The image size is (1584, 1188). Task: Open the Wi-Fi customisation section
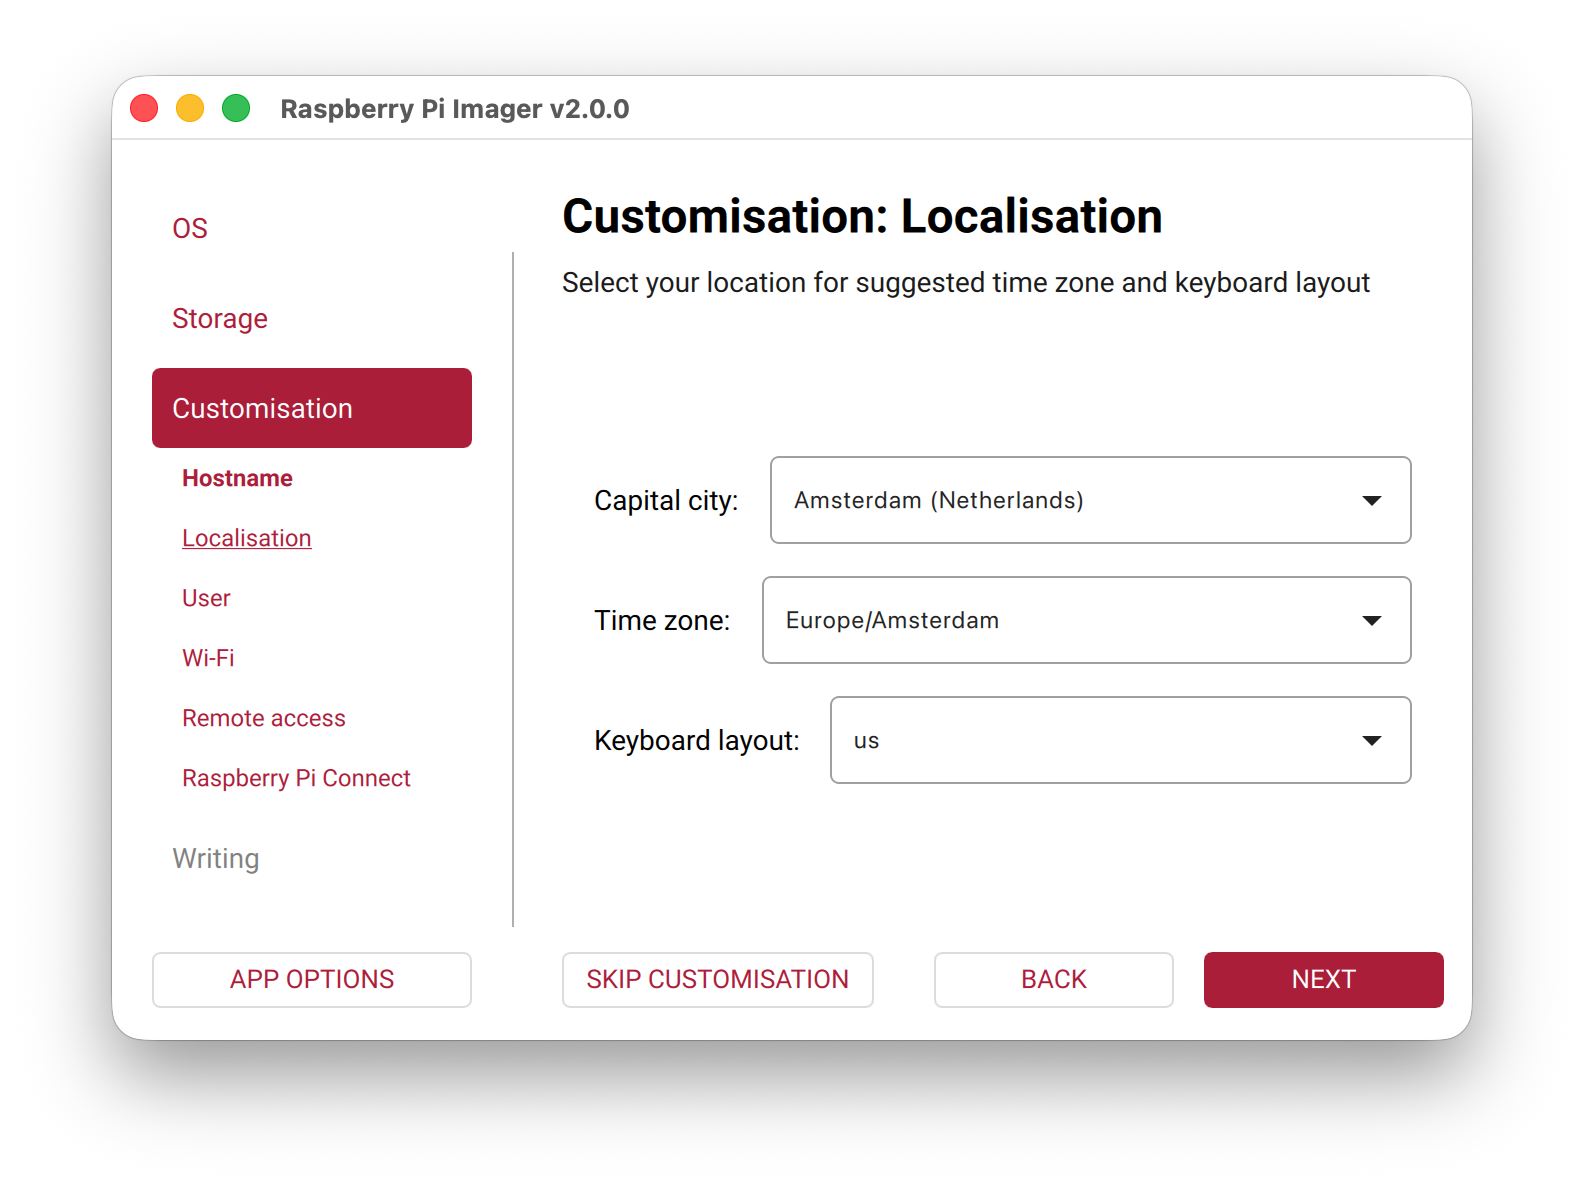pyautogui.click(x=208, y=658)
